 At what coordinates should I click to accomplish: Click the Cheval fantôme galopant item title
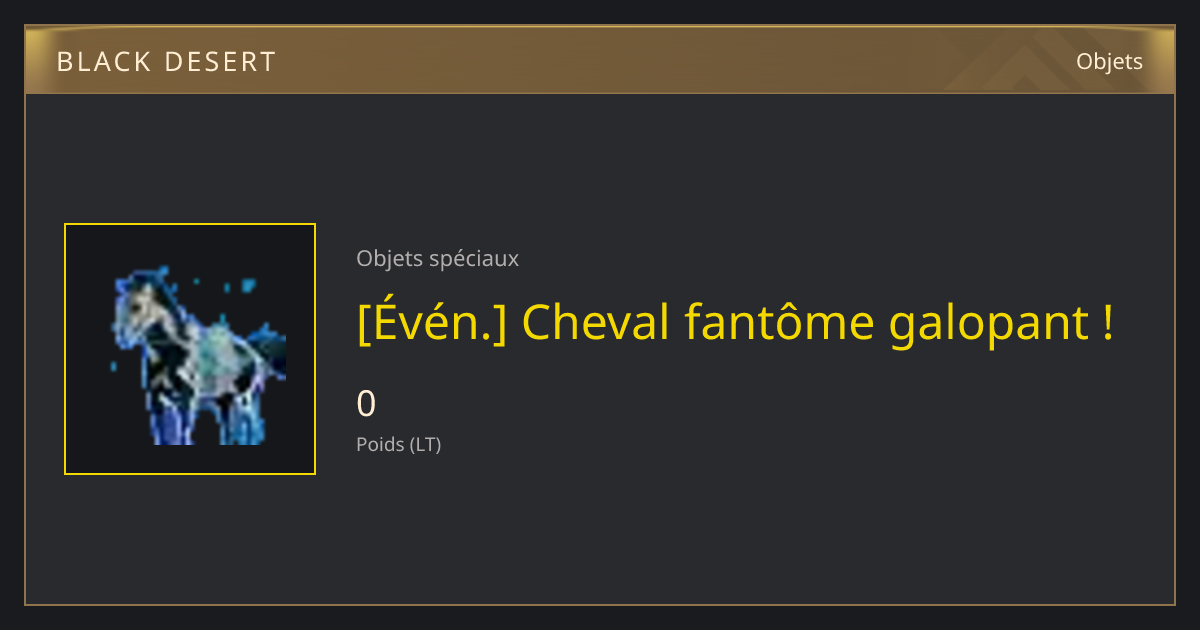735,323
